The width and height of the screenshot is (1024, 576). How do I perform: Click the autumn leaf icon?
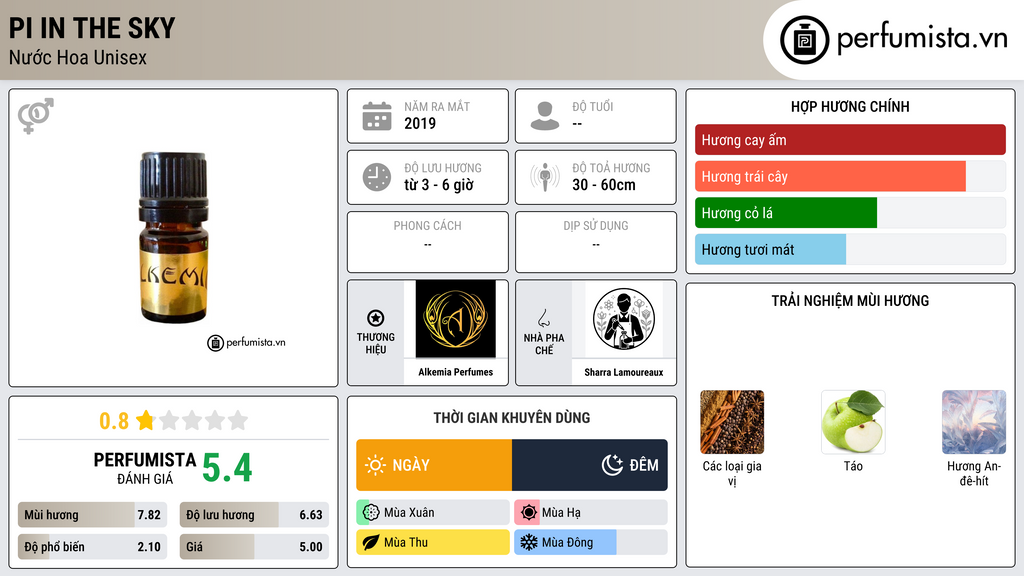click(371, 542)
